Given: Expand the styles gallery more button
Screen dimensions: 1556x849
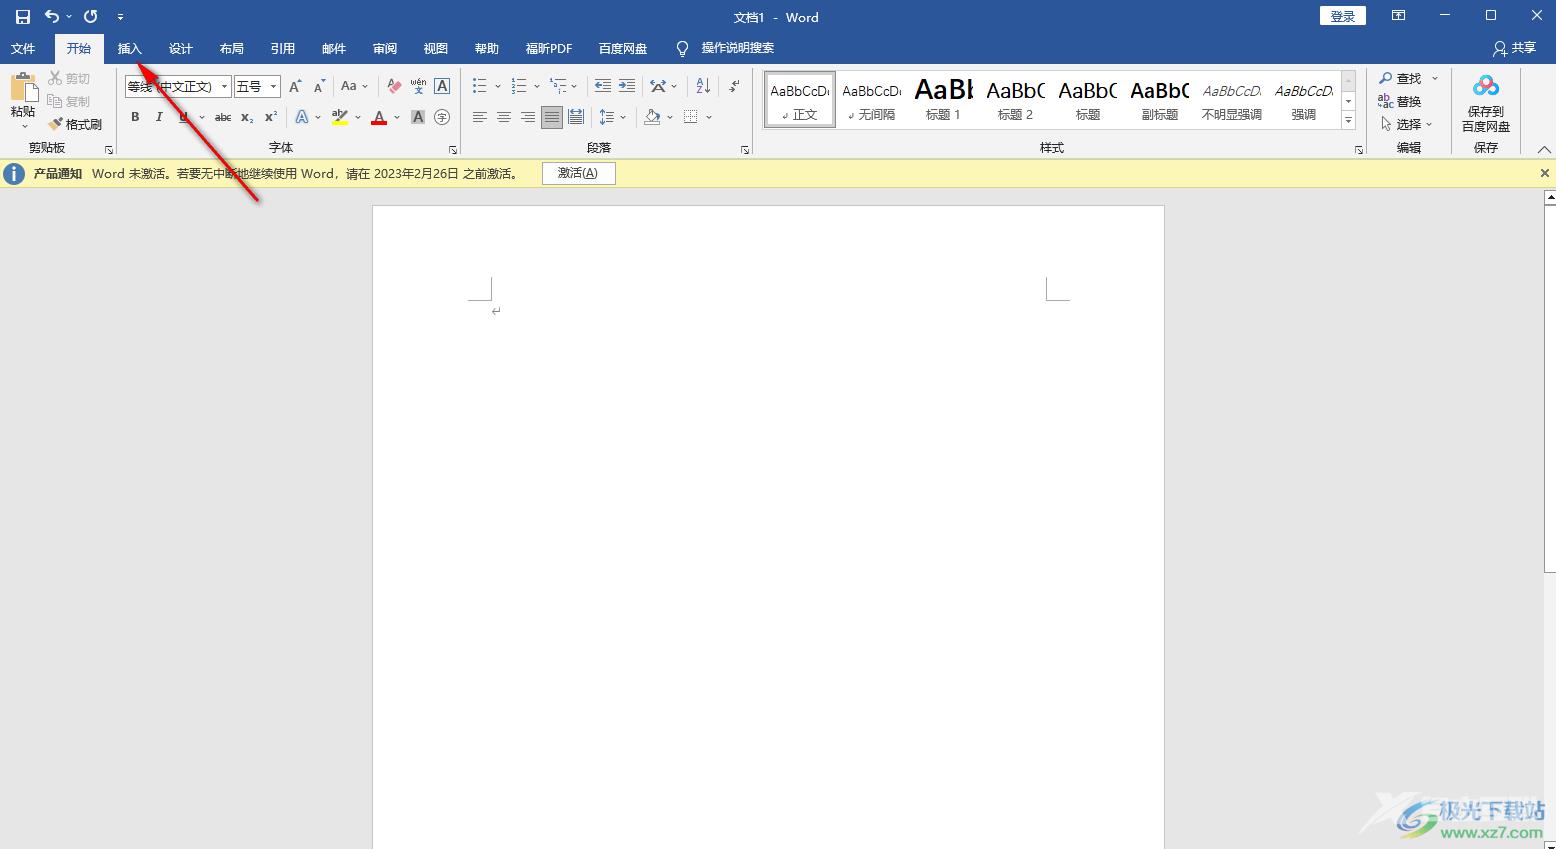Looking at the screenshot, I should click(1348, 120).
